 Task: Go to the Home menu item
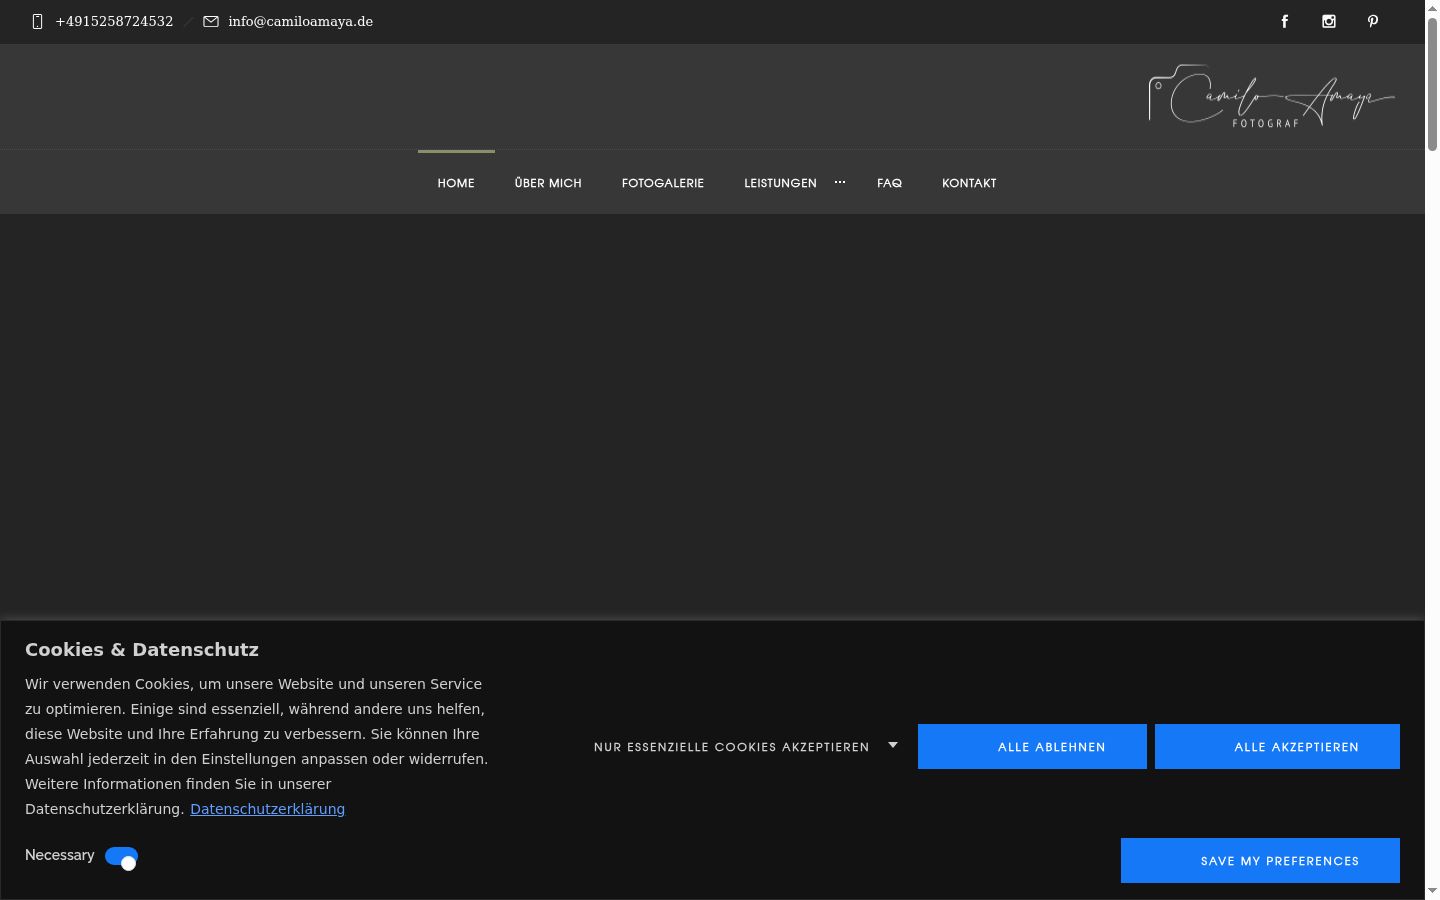pyautogui.click(x=456, y=183)
